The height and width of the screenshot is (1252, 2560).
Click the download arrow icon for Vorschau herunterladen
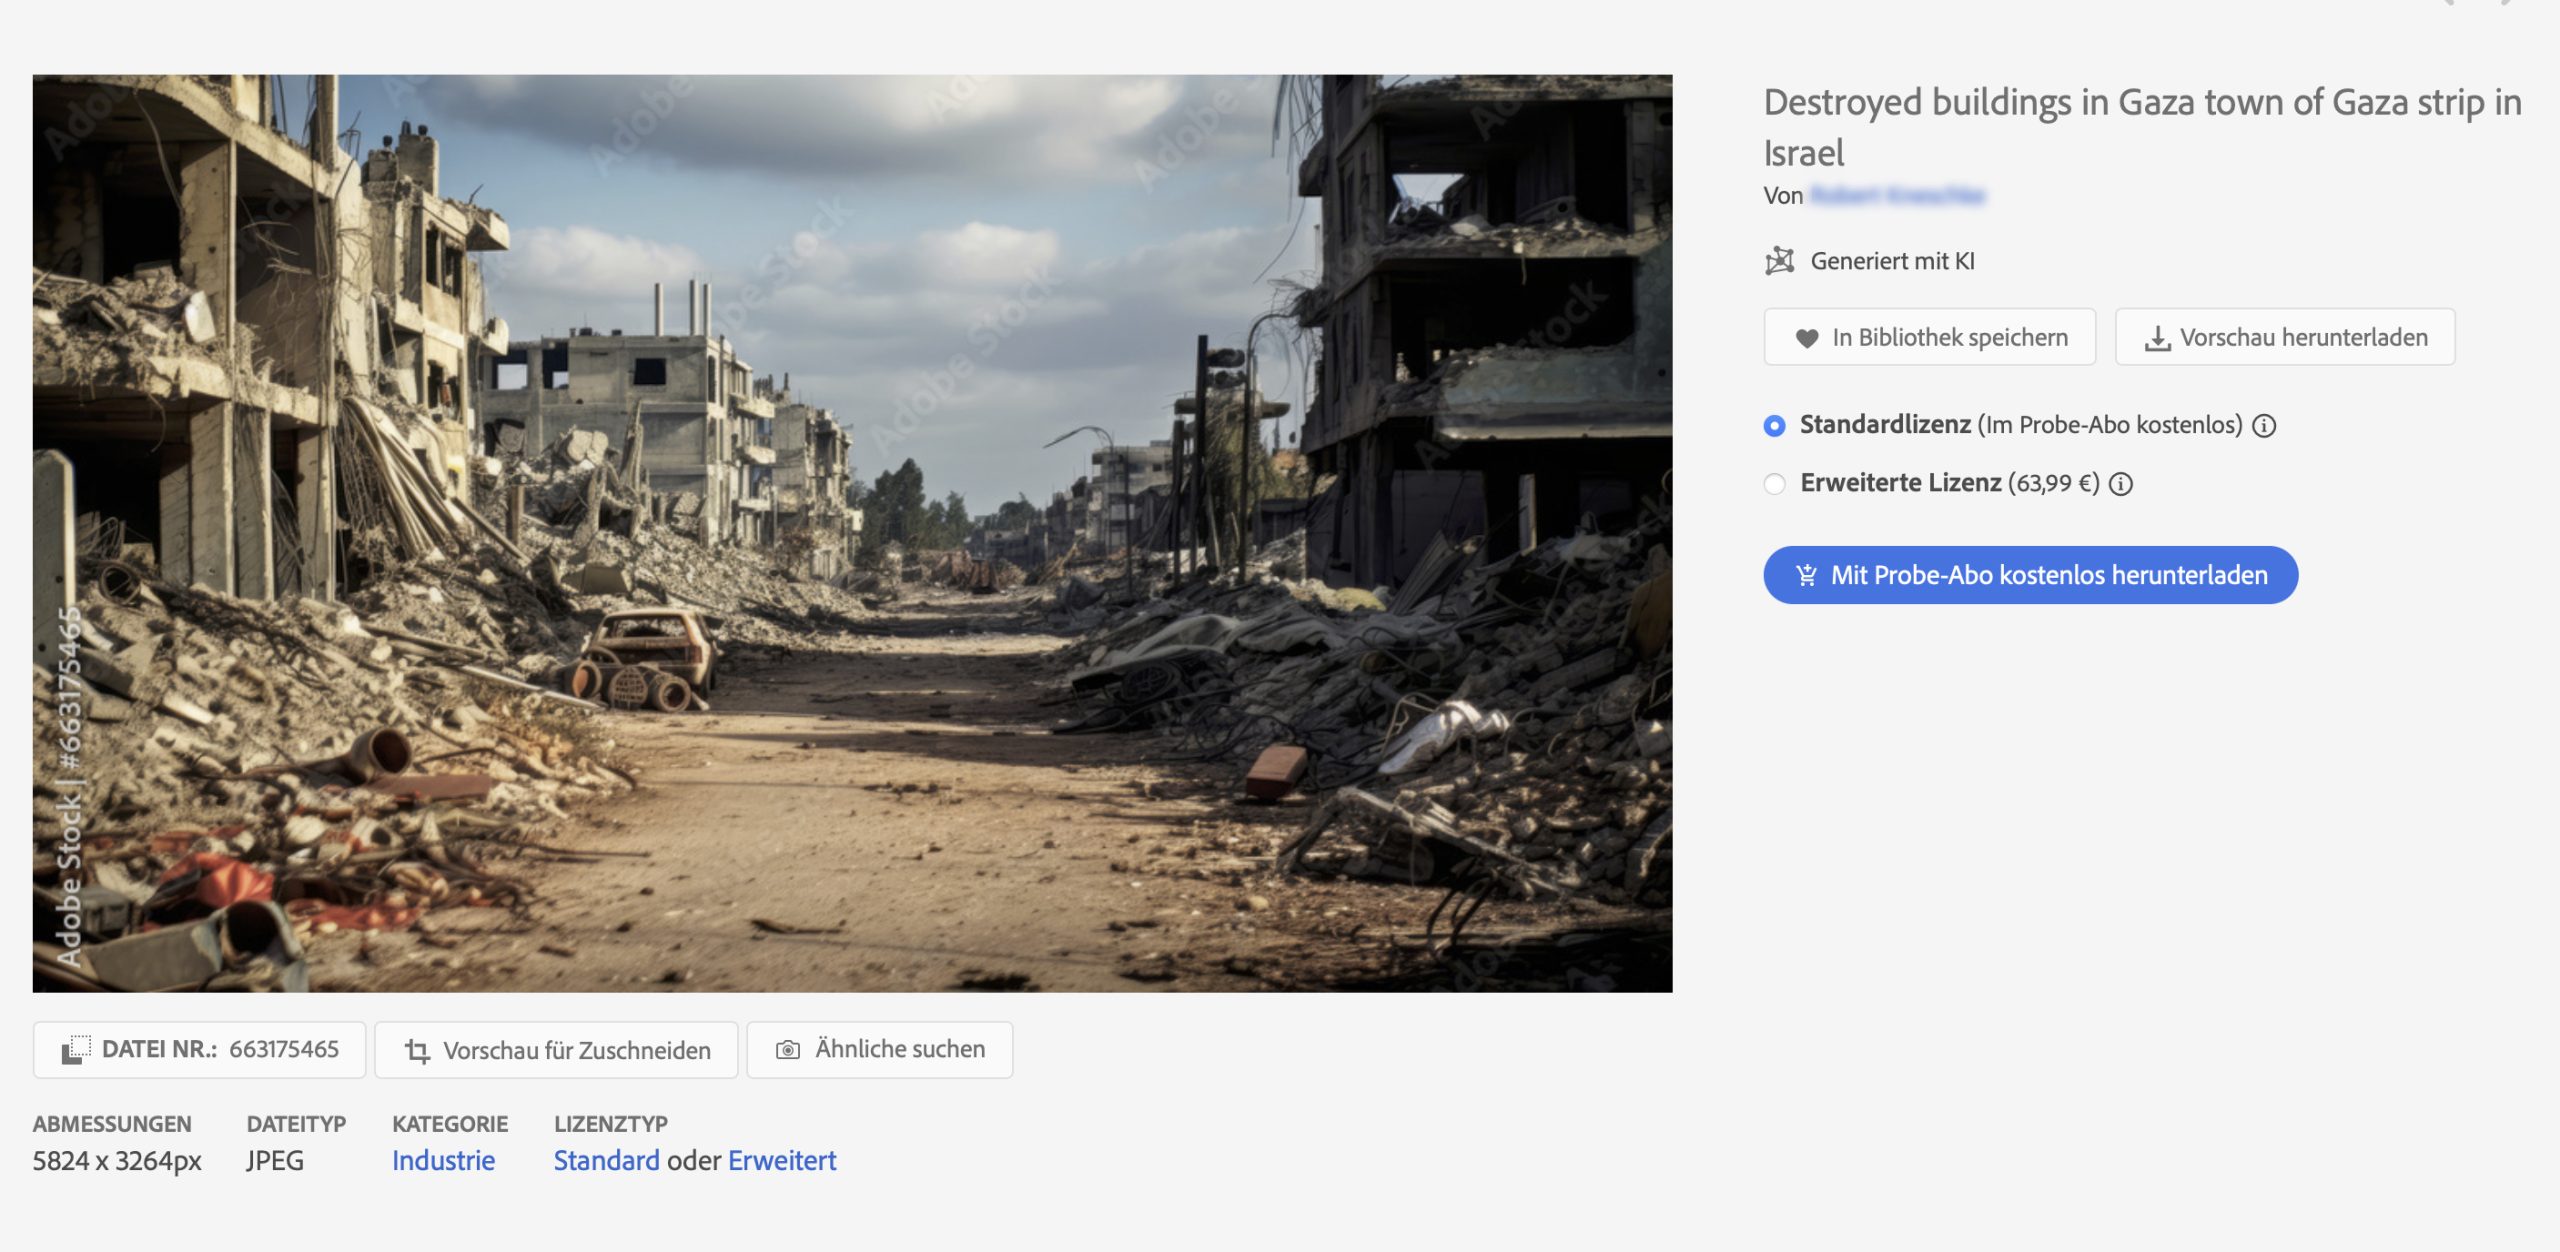coord(2157,339)
